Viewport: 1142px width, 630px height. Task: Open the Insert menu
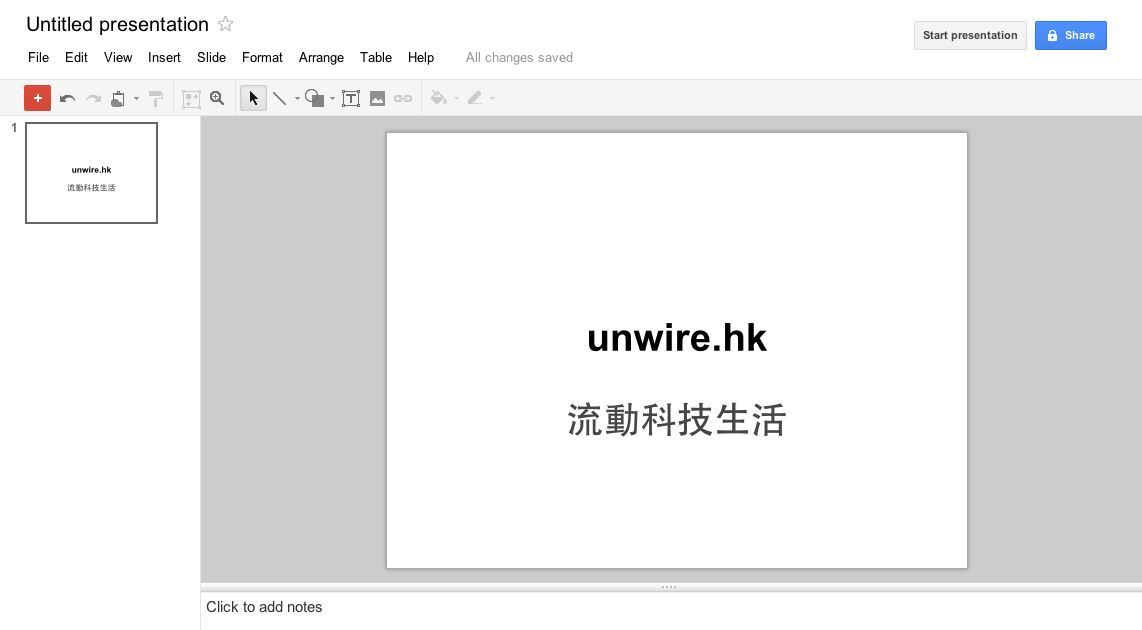click(164, 58)
